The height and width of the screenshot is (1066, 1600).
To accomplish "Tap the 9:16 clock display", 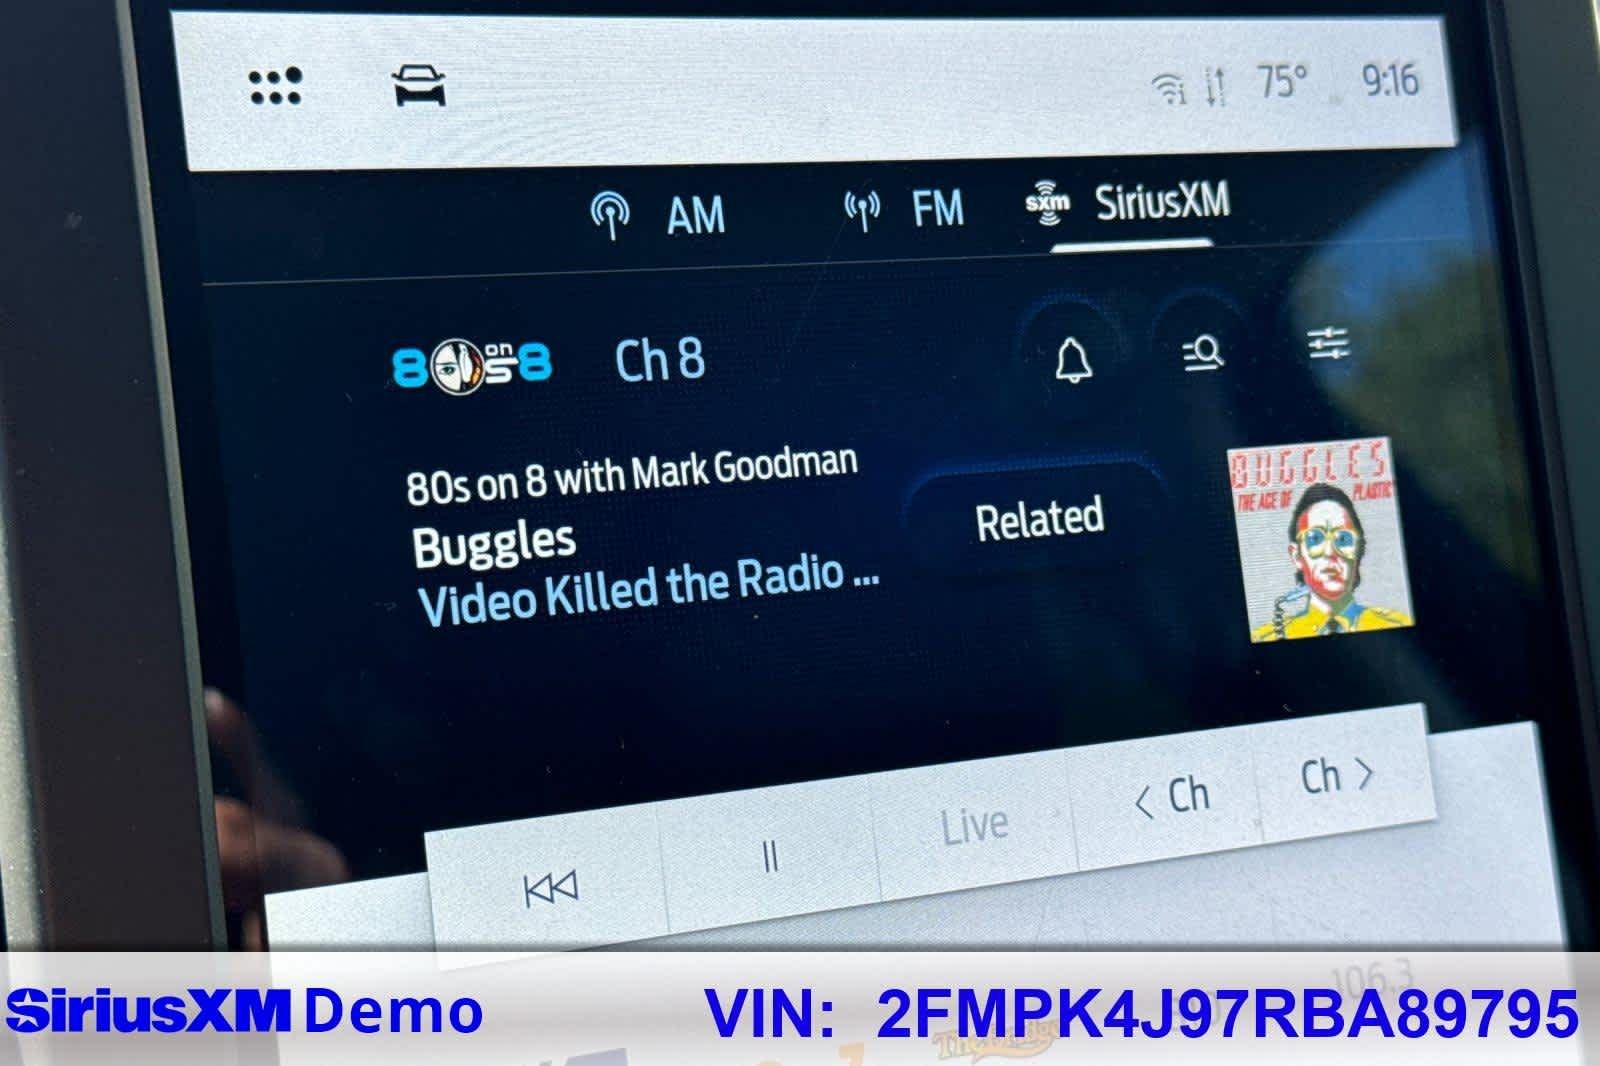I will pos(1390,79).
